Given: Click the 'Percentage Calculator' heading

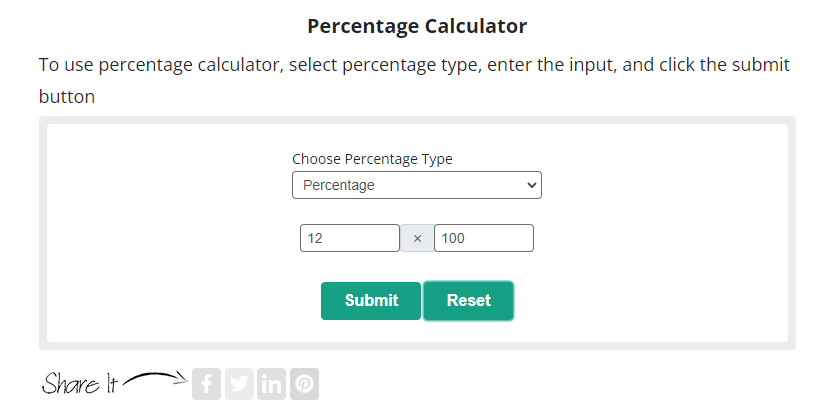Looking at the screenshot, I should click(x=417, y=26).
